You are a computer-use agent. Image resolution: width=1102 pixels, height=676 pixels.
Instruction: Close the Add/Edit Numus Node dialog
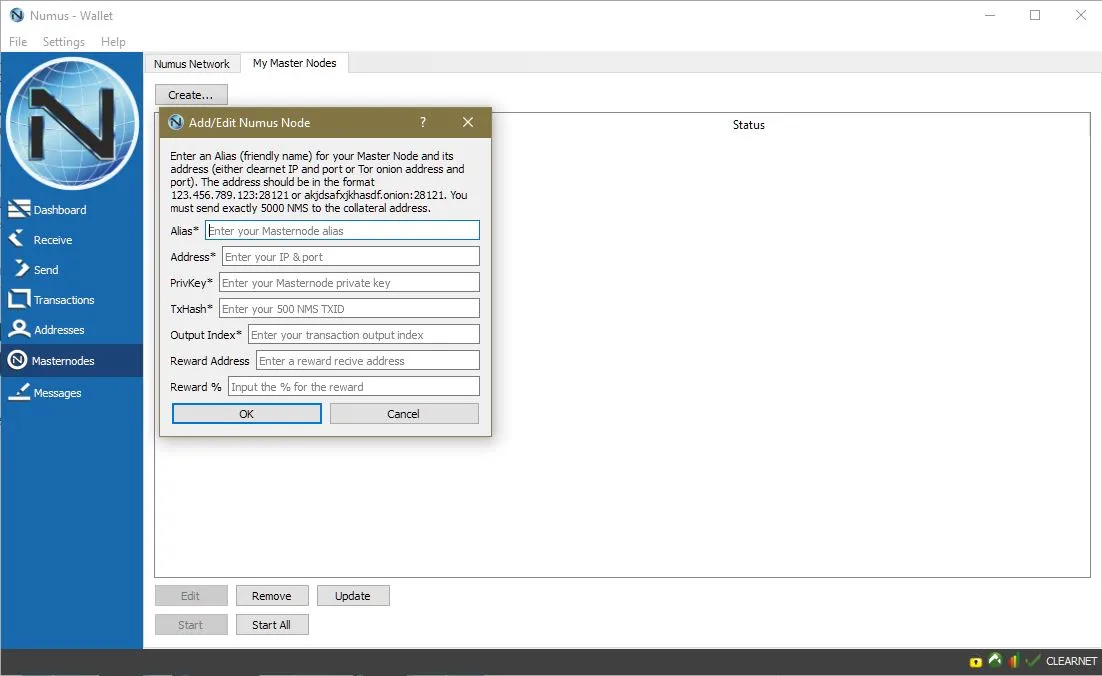coord(468,122)
